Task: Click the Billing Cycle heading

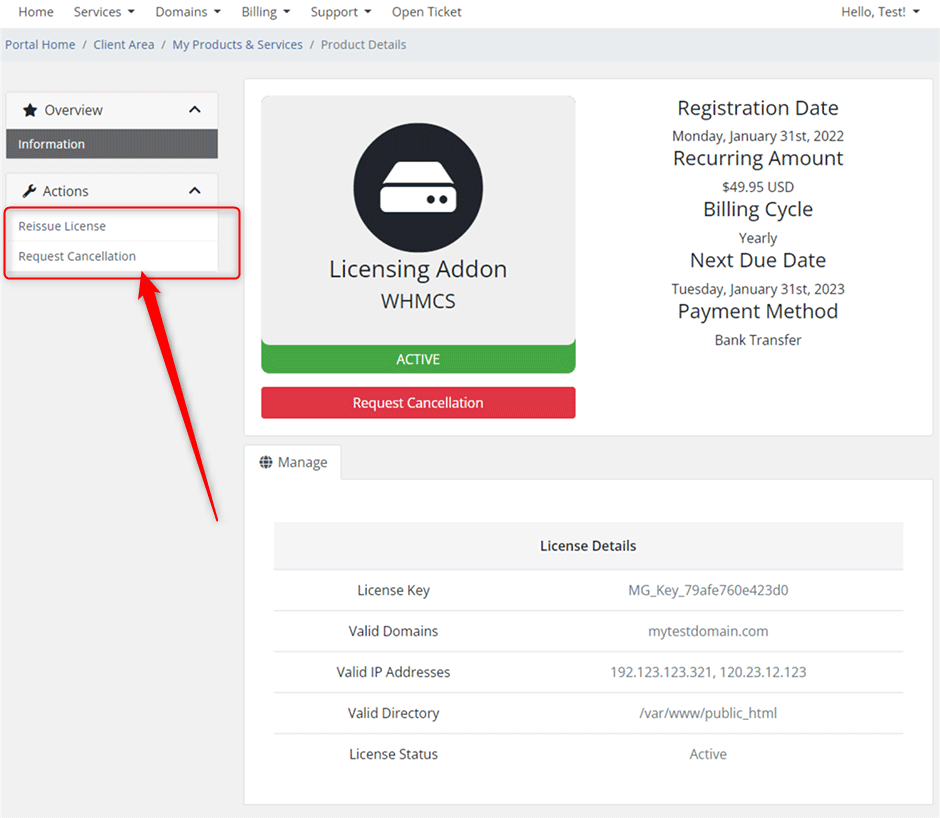Action: point(758,209)
